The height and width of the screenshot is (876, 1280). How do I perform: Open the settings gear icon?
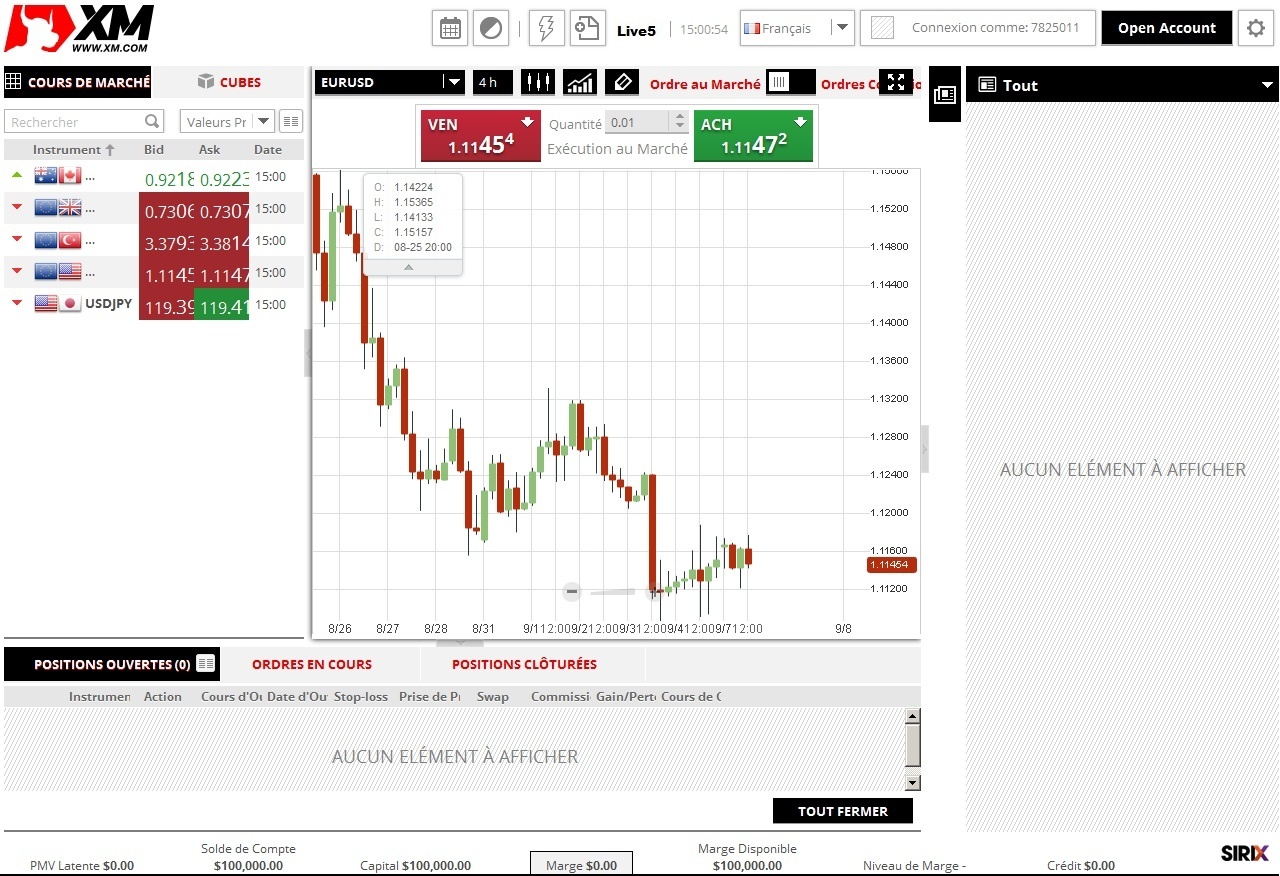[1256, 28]
